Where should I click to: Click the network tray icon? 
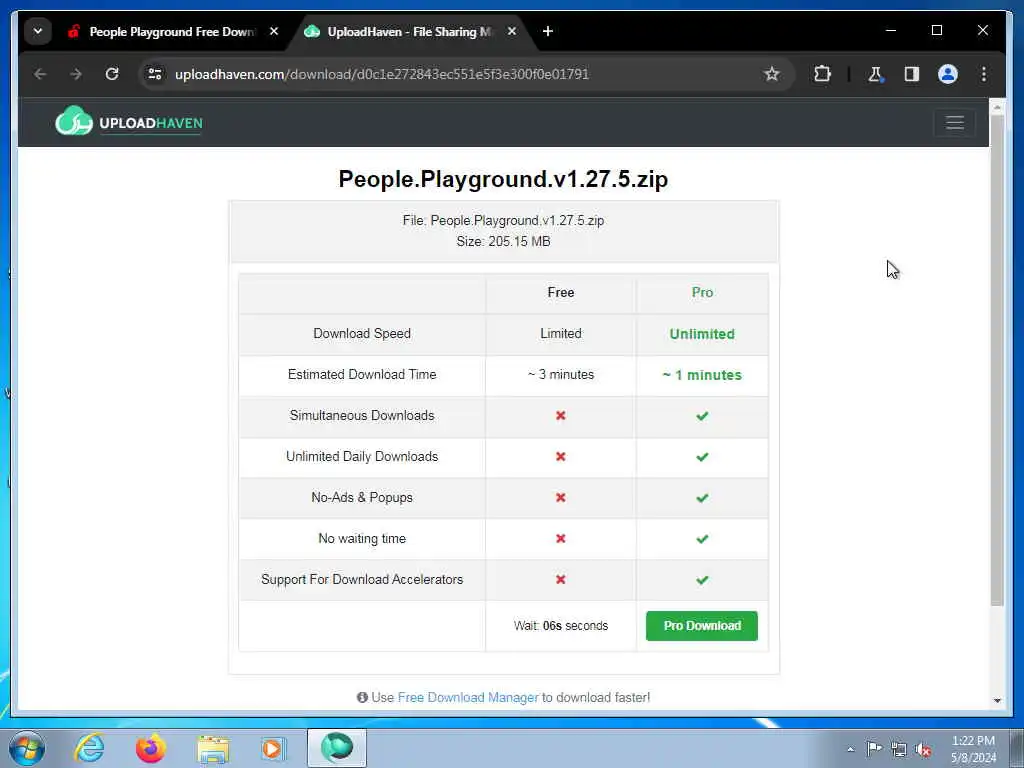(899, 749)
